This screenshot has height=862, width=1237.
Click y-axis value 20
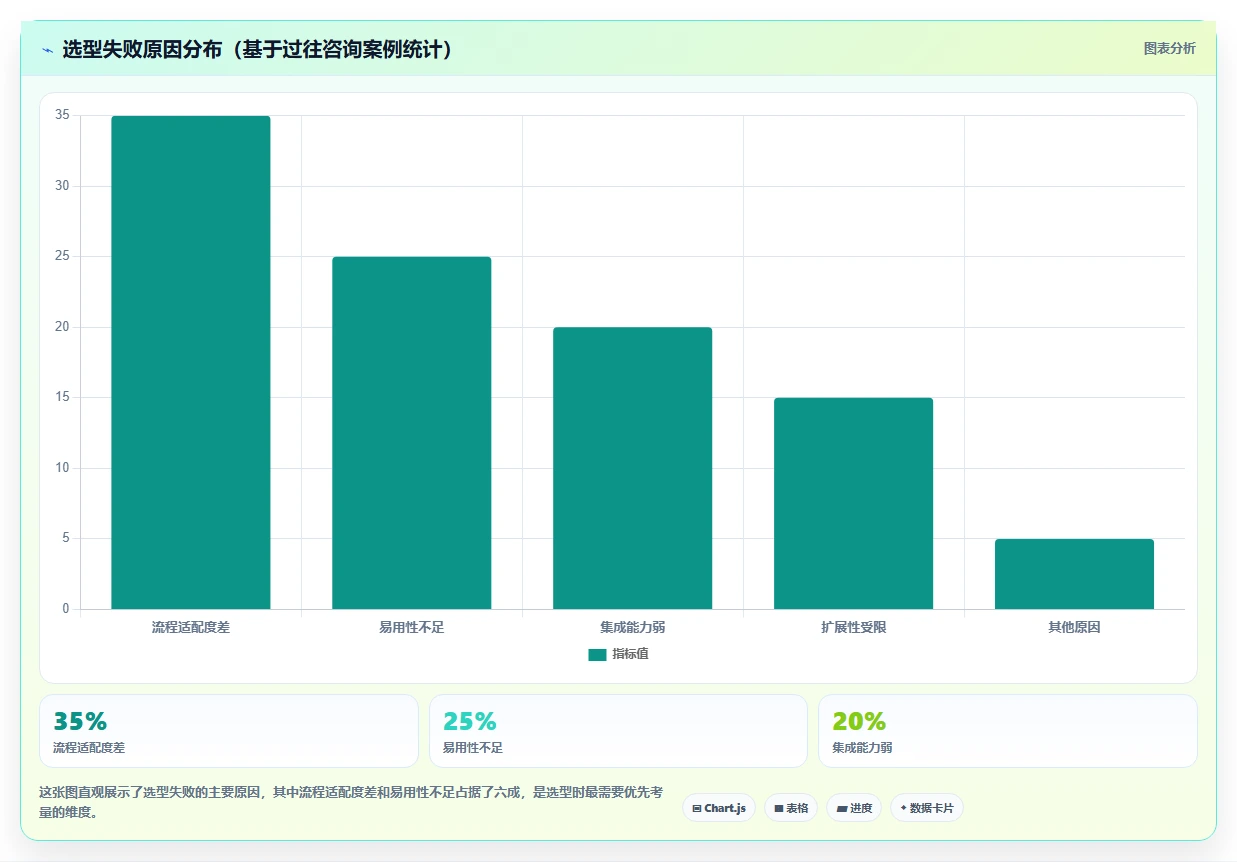click(62, 327)
